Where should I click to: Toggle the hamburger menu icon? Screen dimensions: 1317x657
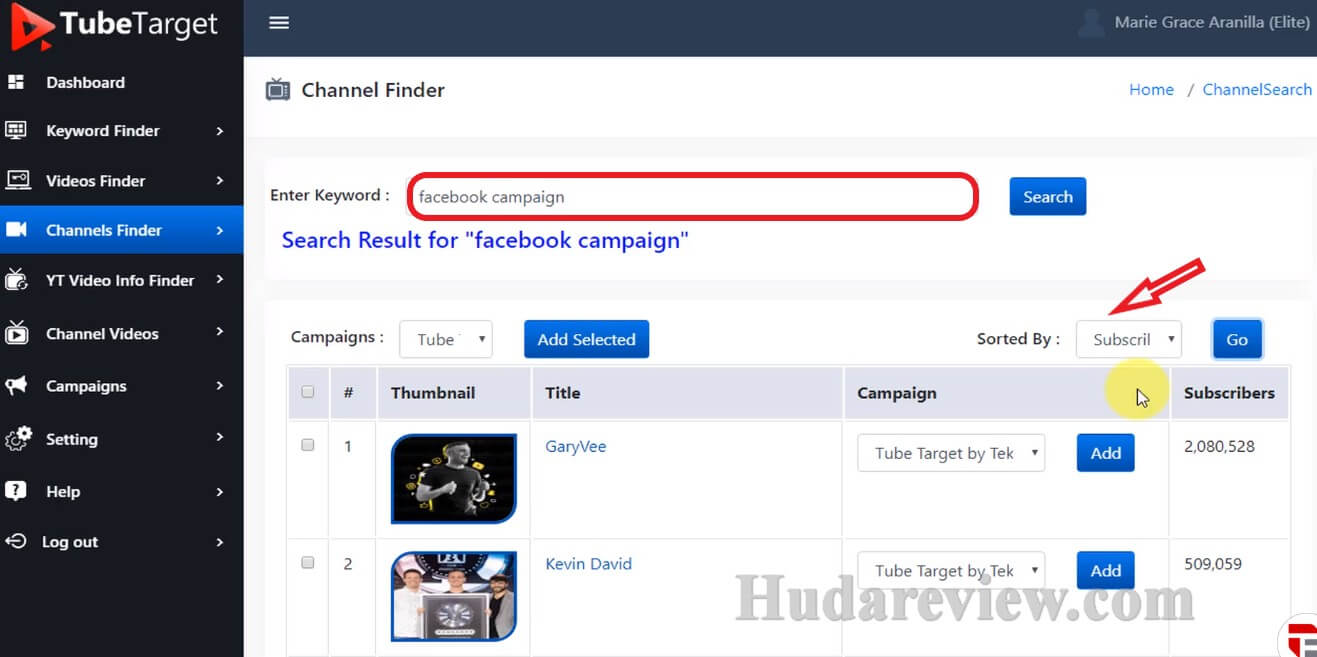point(279,22)
